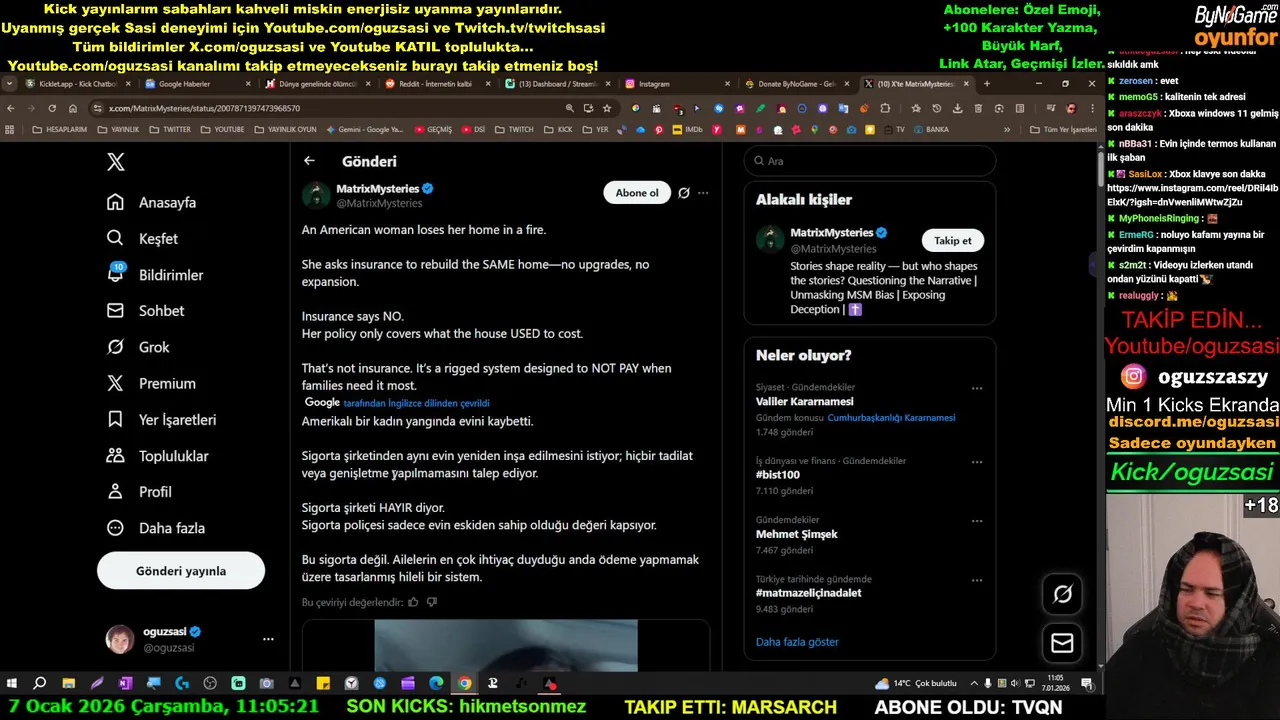The image size is (1280, 720).
Task: Open the taskbar notification center
Action: [1087, 683]
